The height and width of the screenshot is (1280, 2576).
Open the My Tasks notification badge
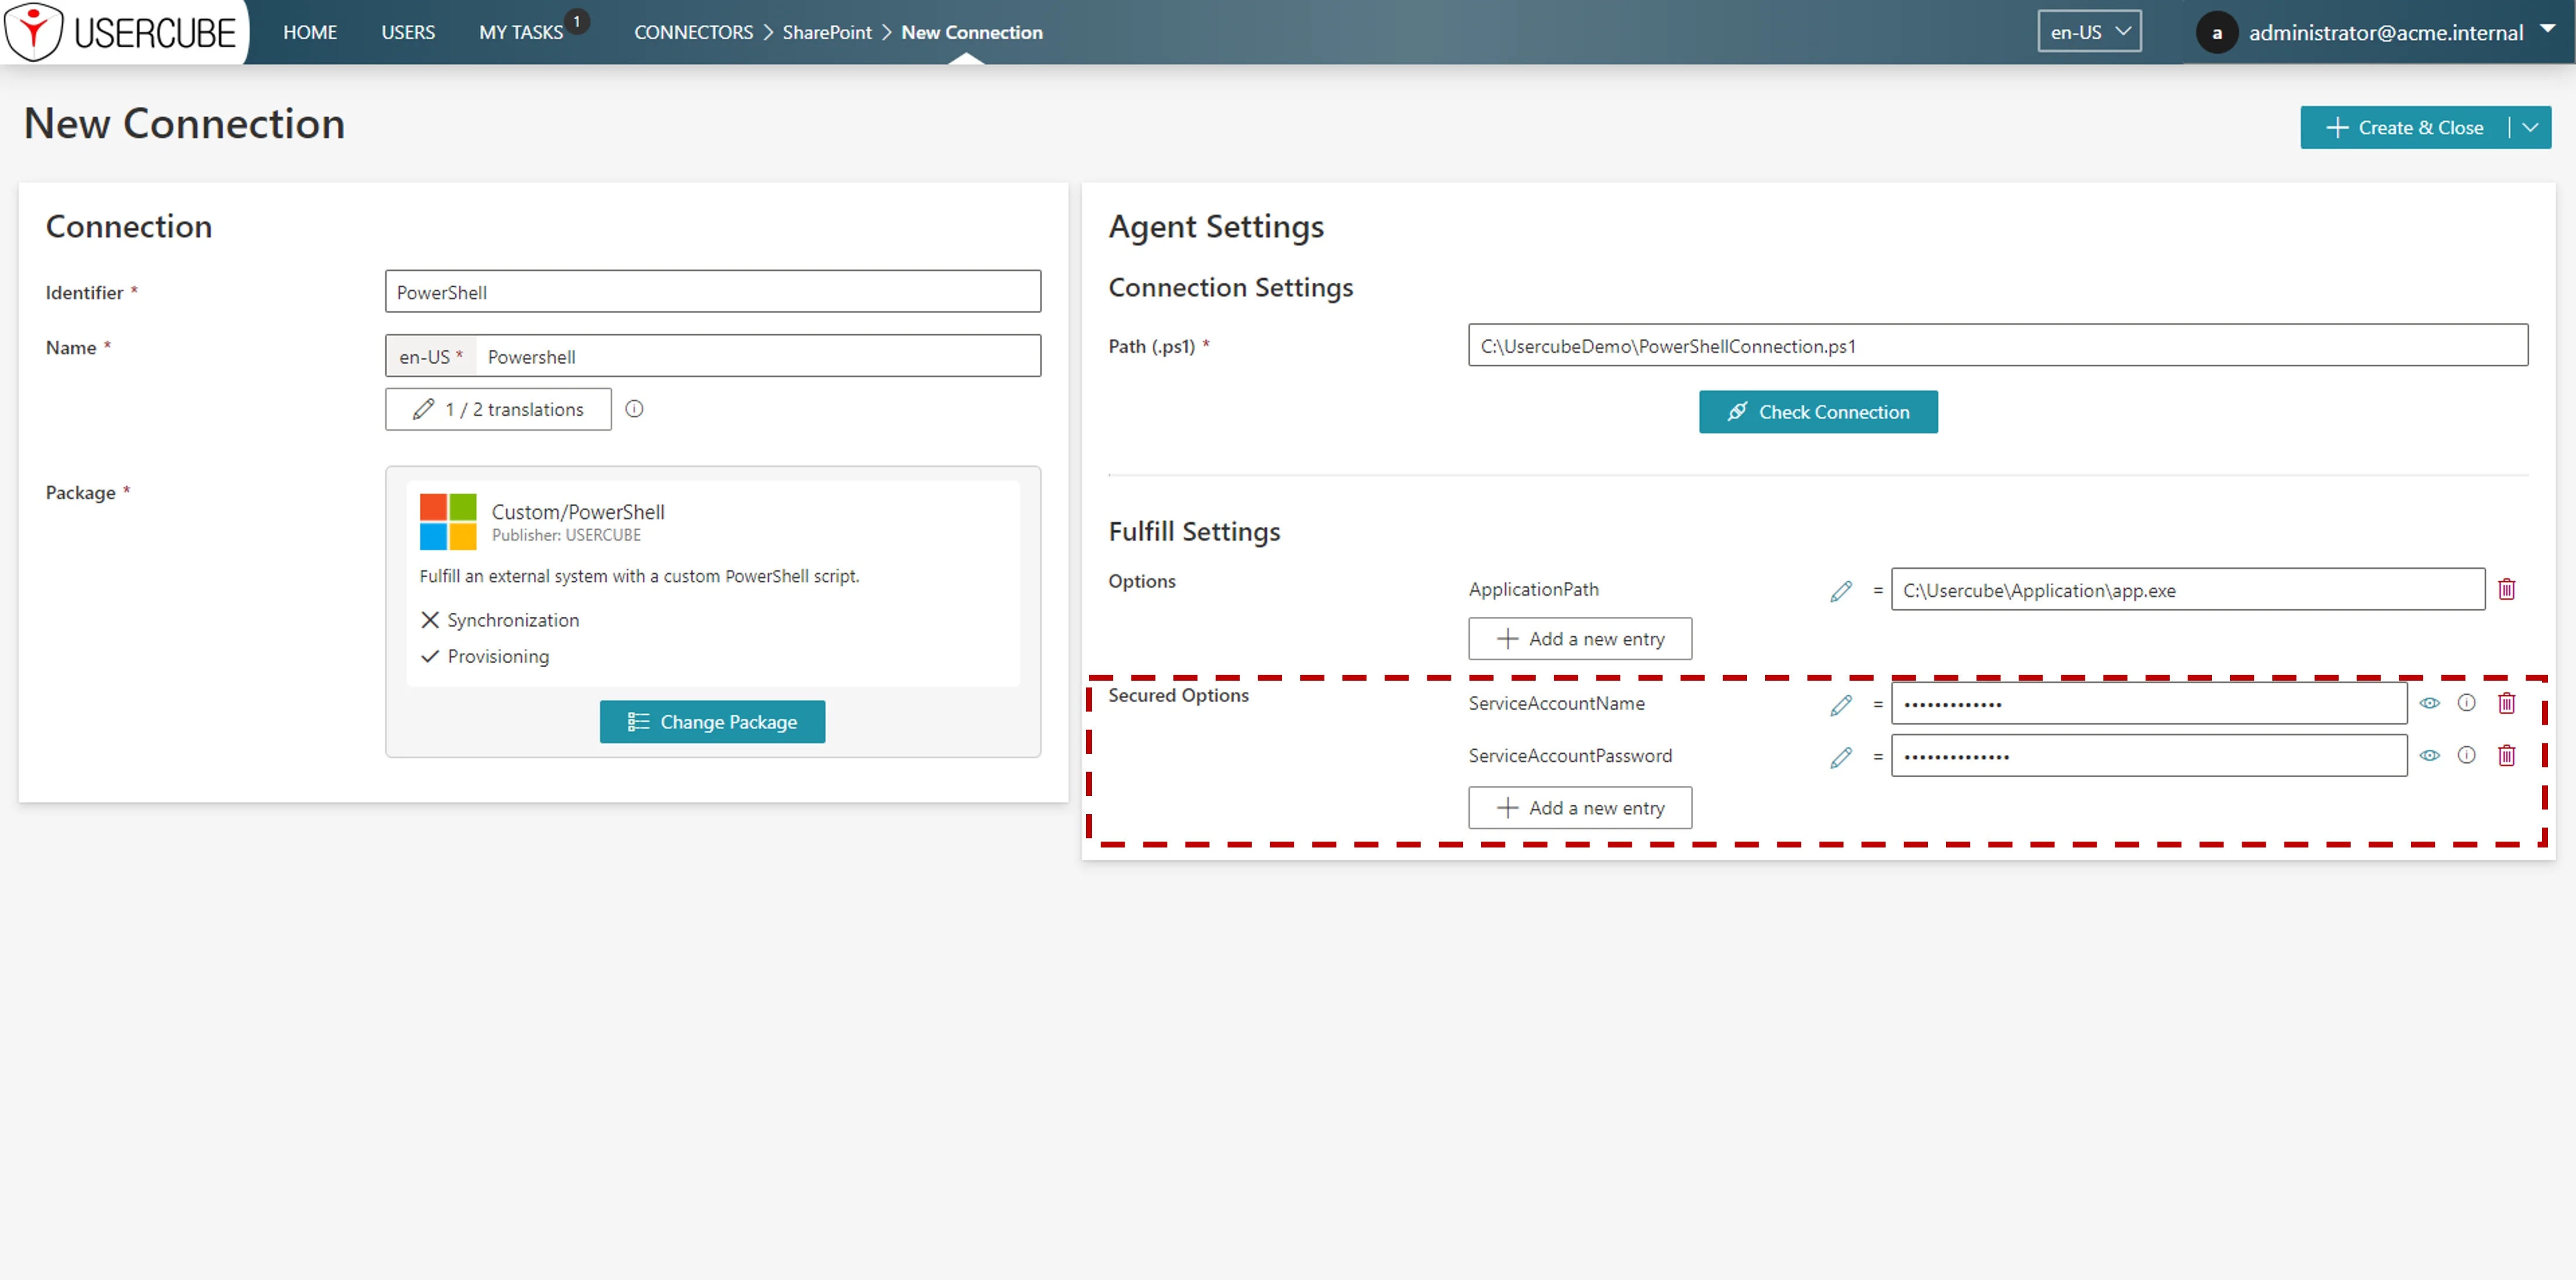[577, 22]
